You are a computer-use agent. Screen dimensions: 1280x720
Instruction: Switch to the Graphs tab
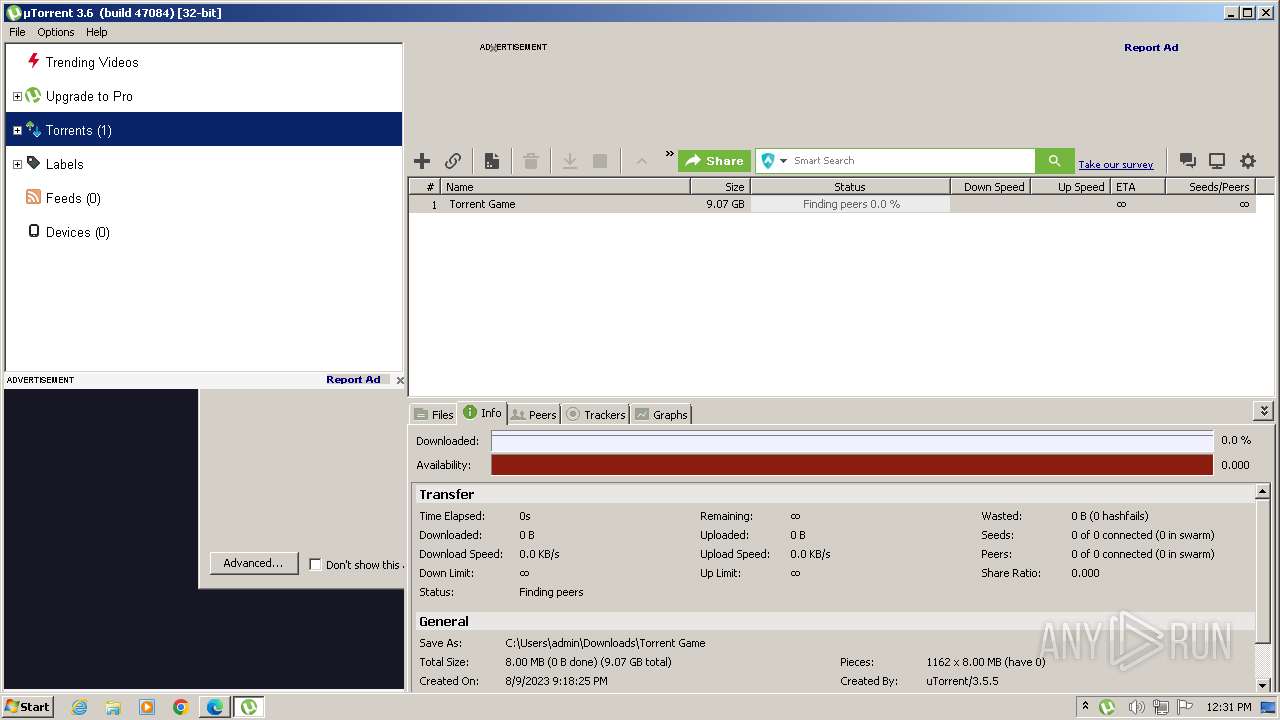(x=661, y=414)
